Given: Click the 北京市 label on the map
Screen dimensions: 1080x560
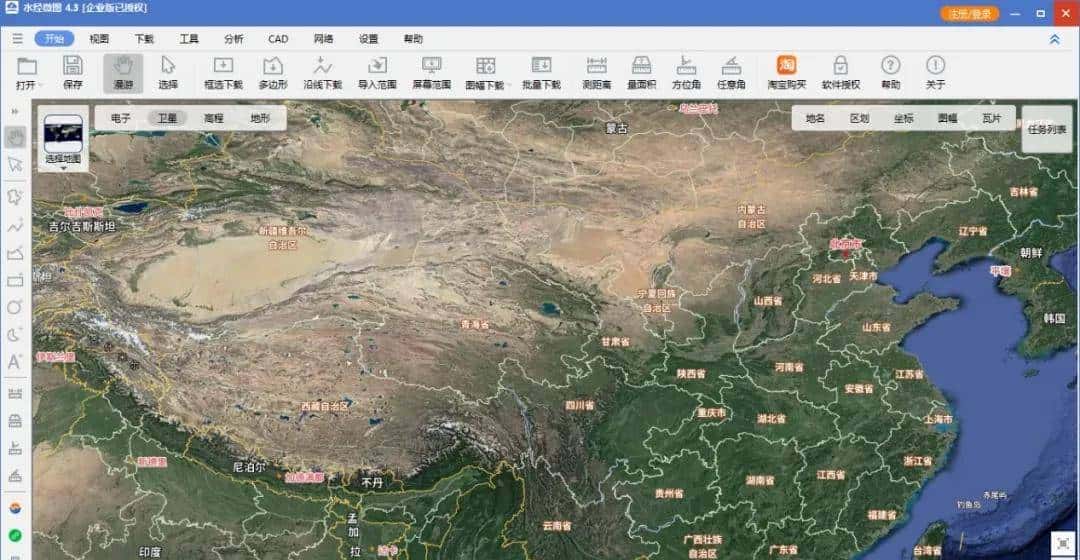Looking at the screenshot, I should pos(845,244).
